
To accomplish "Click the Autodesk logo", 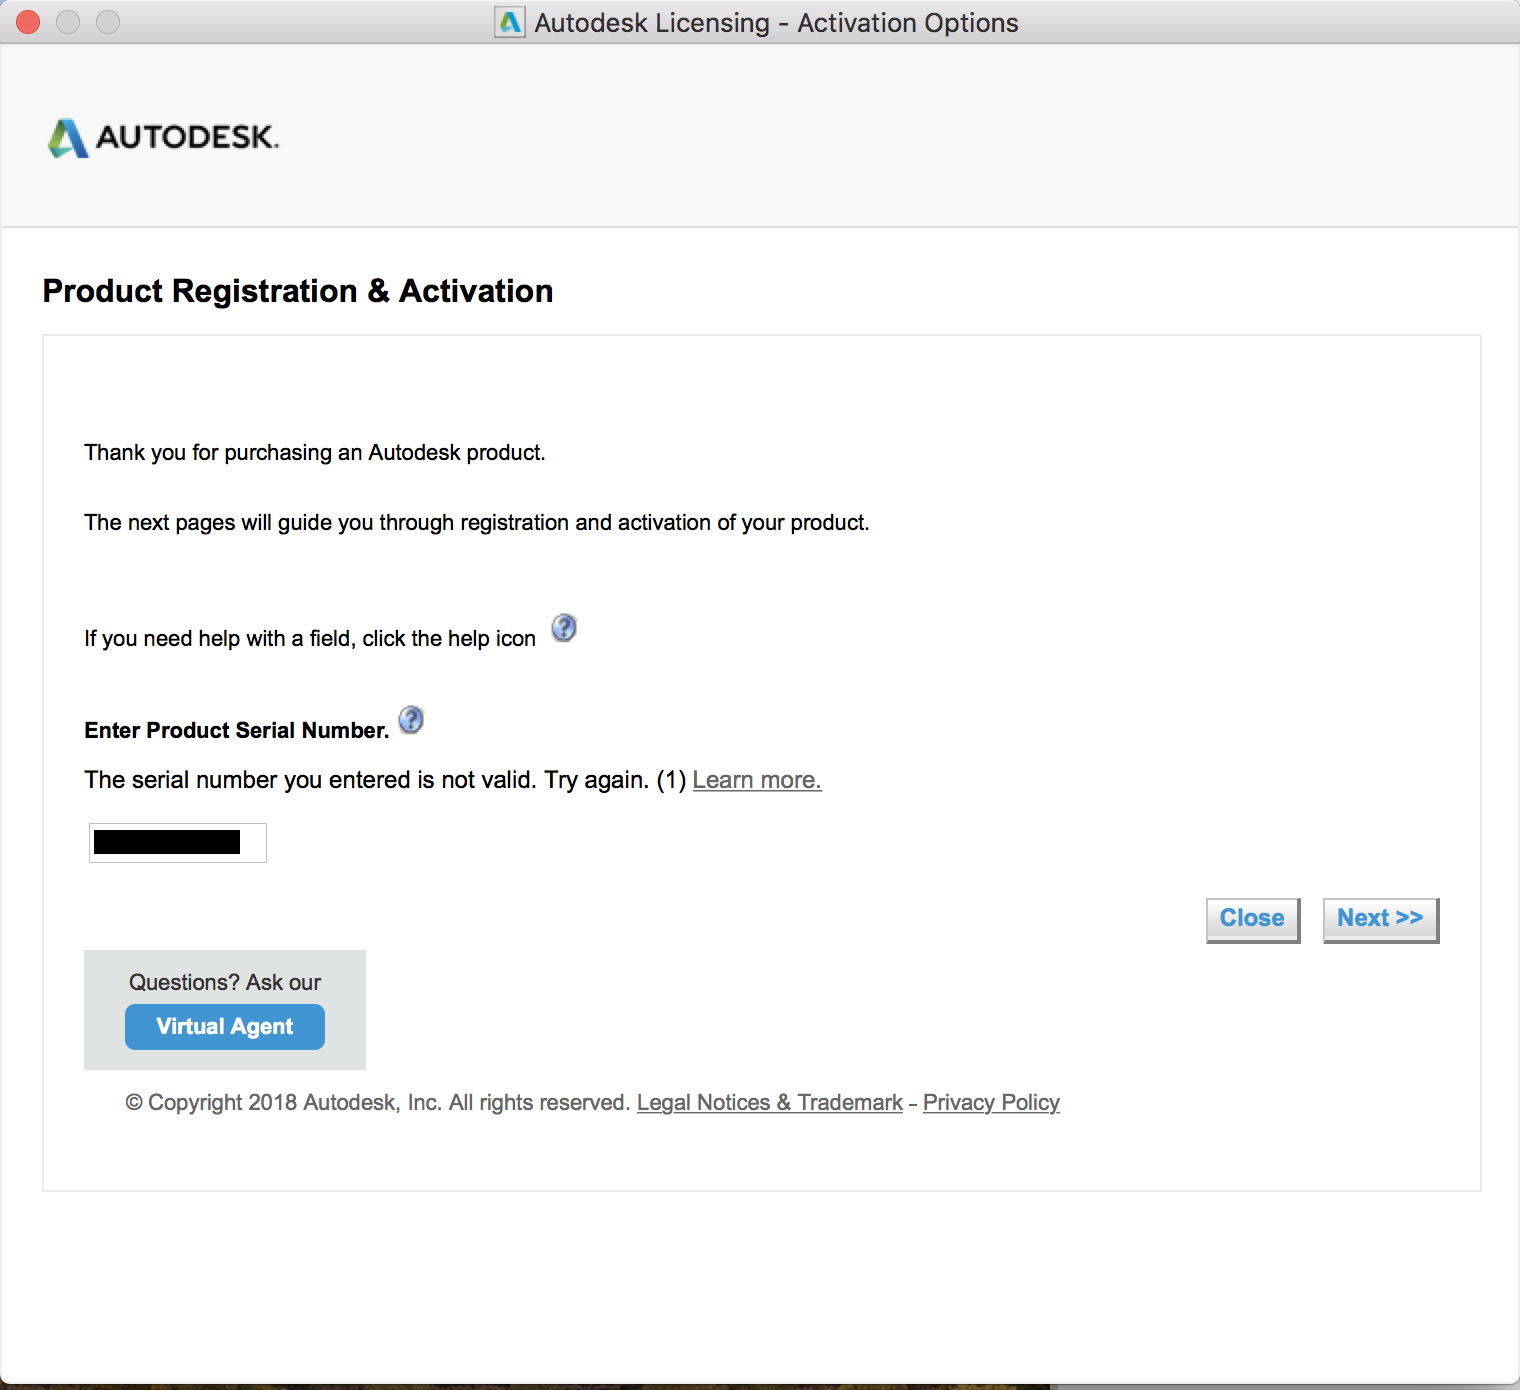I will click(x=163, y=138).
